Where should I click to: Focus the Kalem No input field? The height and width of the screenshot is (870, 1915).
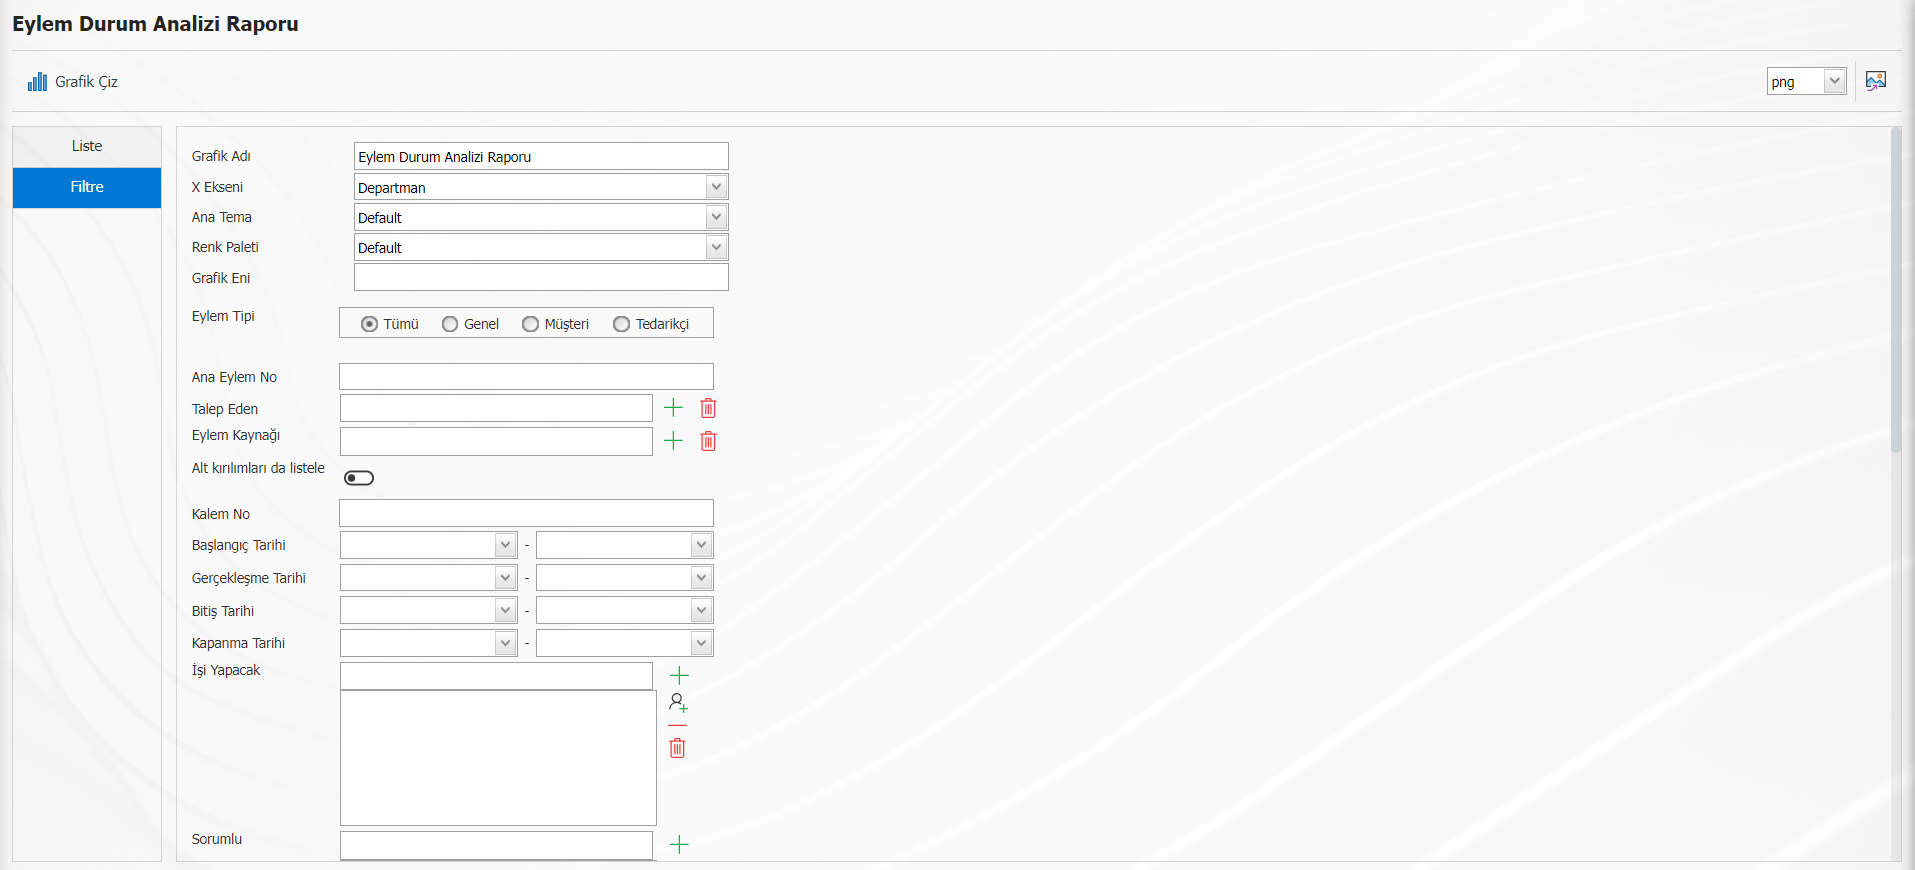(x=526, y=513)
